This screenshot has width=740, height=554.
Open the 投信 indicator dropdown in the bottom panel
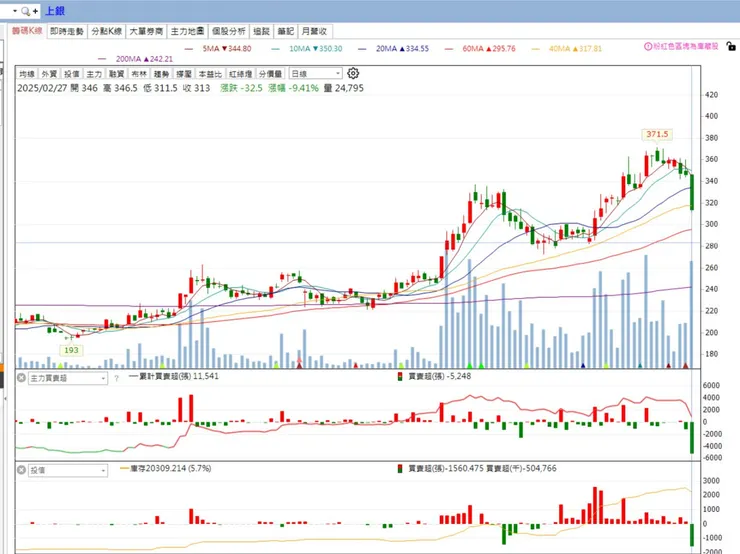tap(68, 470)
